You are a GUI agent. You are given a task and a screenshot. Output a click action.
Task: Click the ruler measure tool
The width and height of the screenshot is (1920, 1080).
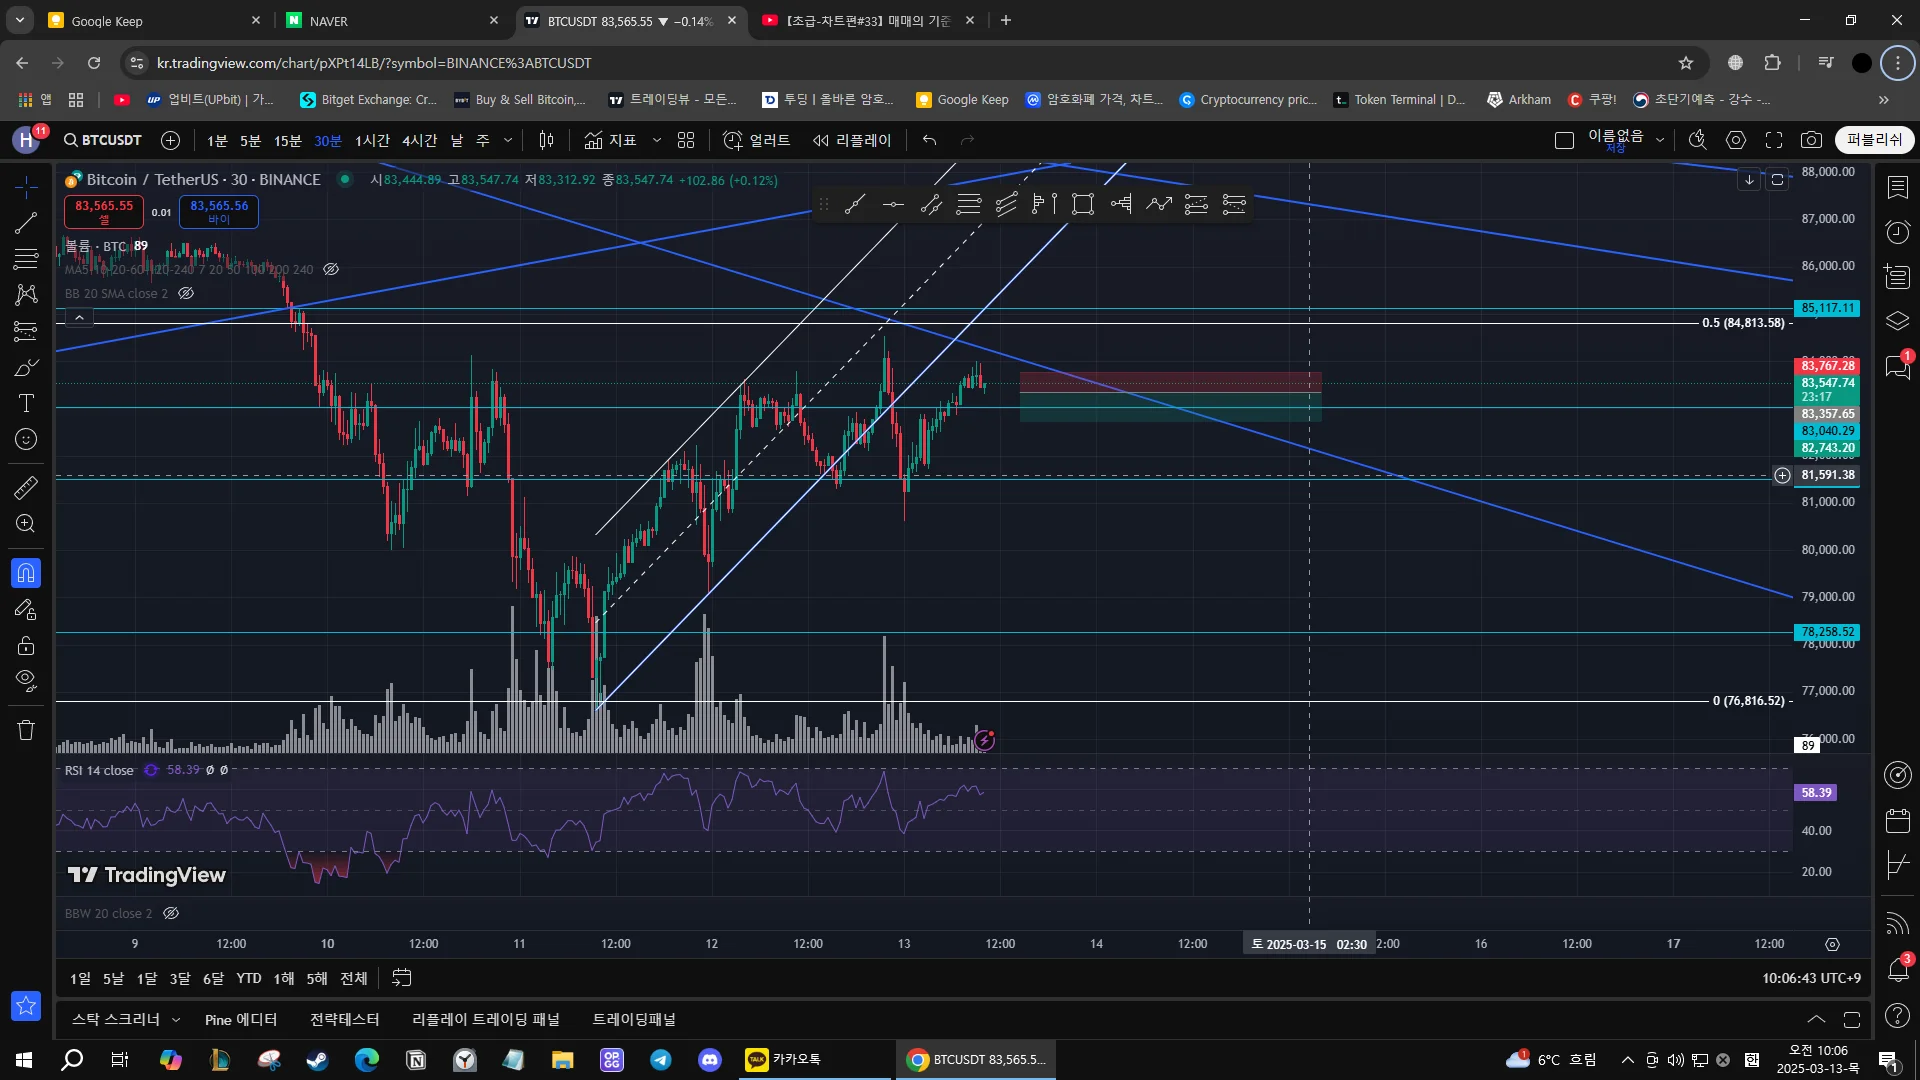pyautogui.click(x=26, y=488)
